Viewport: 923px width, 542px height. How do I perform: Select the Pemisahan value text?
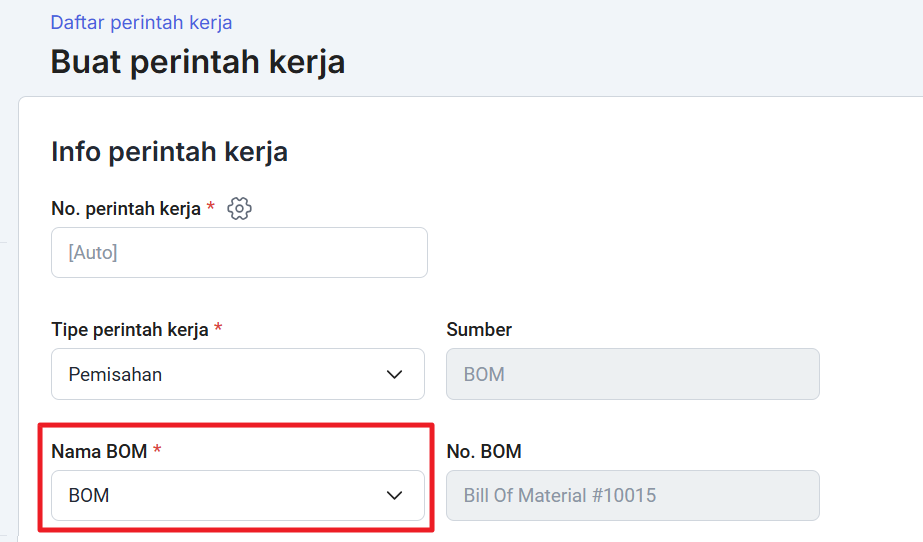click(115, 374)
